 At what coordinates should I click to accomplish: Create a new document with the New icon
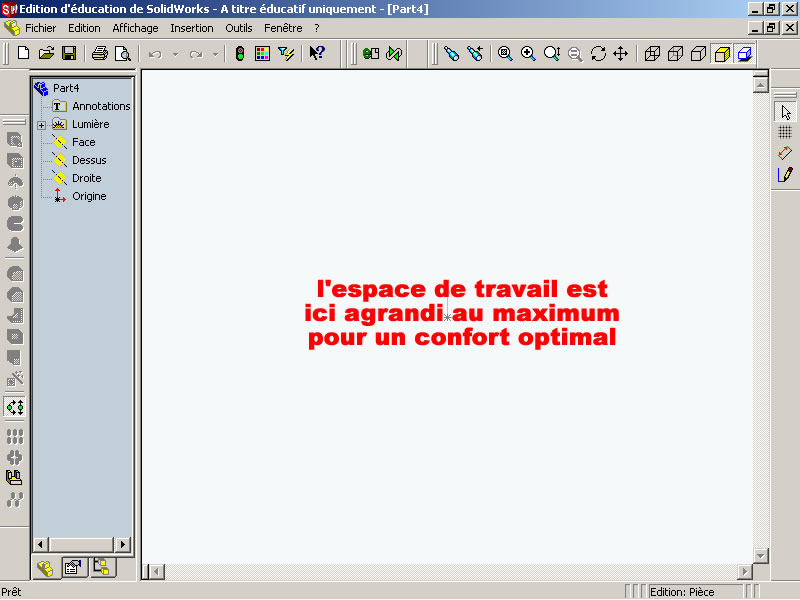(23, 53)
